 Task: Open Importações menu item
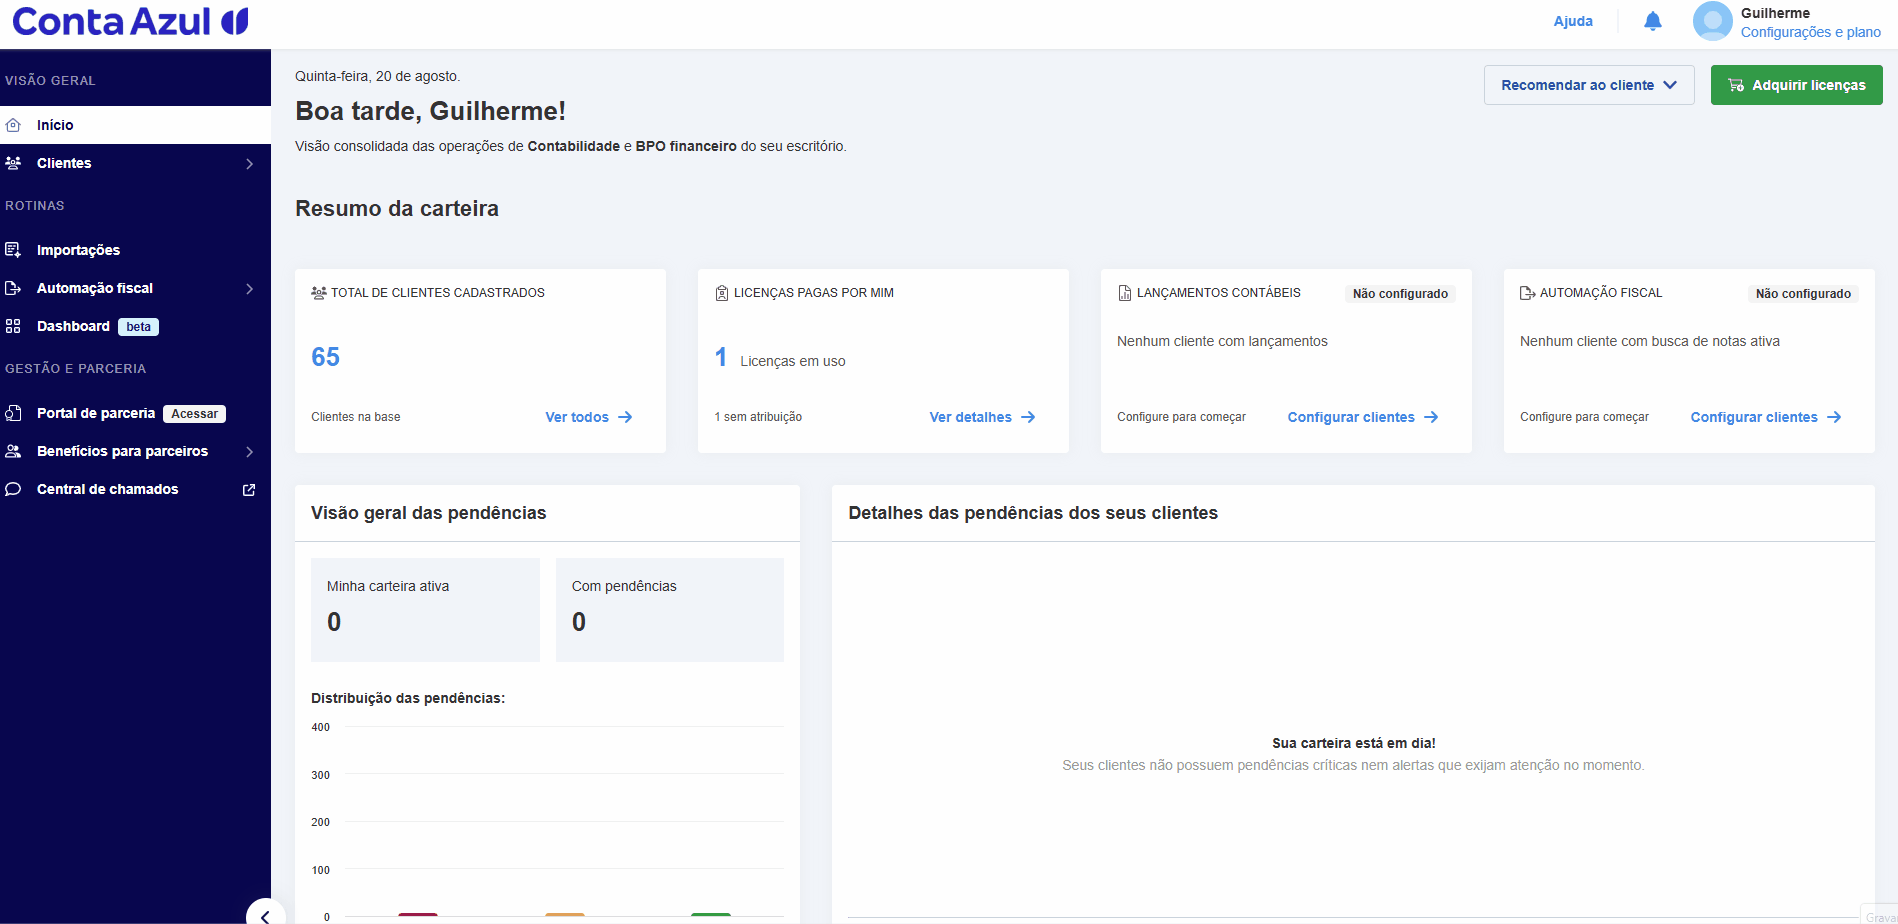pos(135,250)
